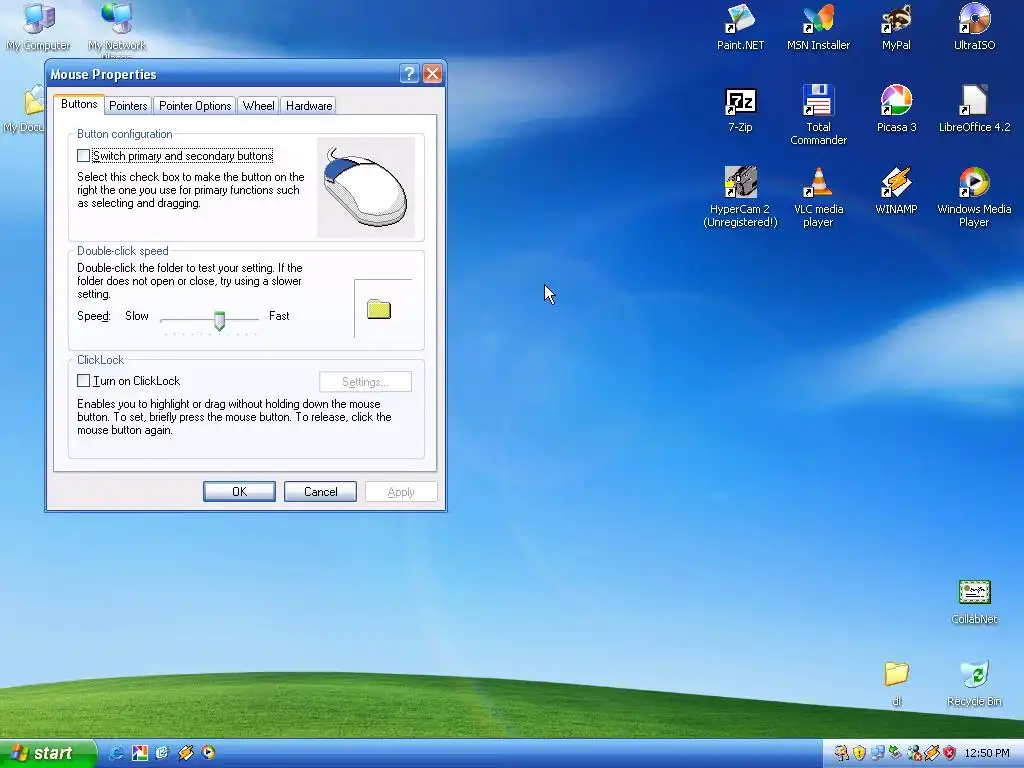Launch the MyPal browser shortcut
The width and height of the screenshot is (1024, 768).
pos(896,27)
